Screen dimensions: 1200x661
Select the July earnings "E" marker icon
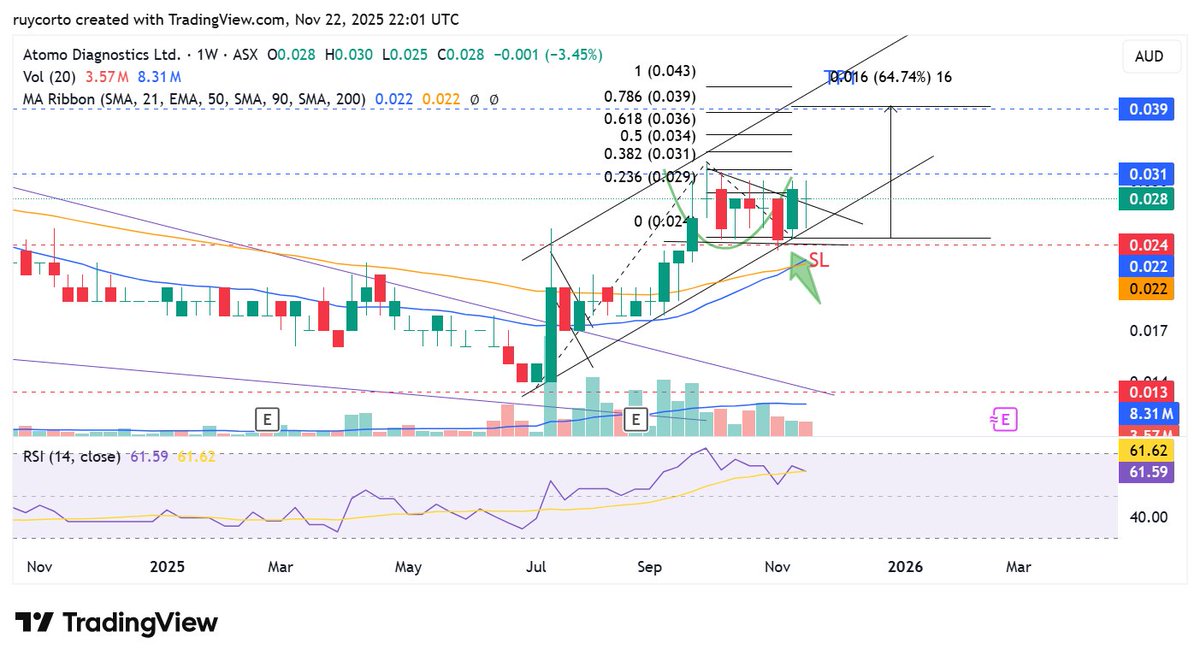pyautogui.click(x=267, y=419)
